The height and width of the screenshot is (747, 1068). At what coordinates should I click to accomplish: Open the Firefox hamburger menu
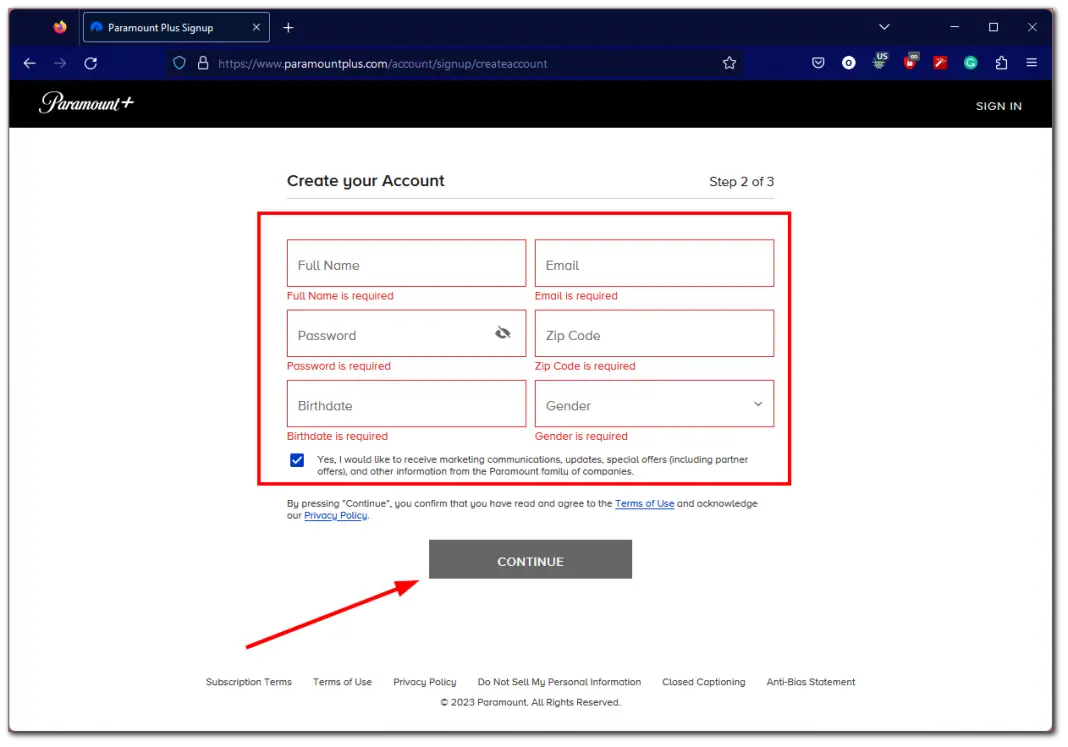(1031, 62)
